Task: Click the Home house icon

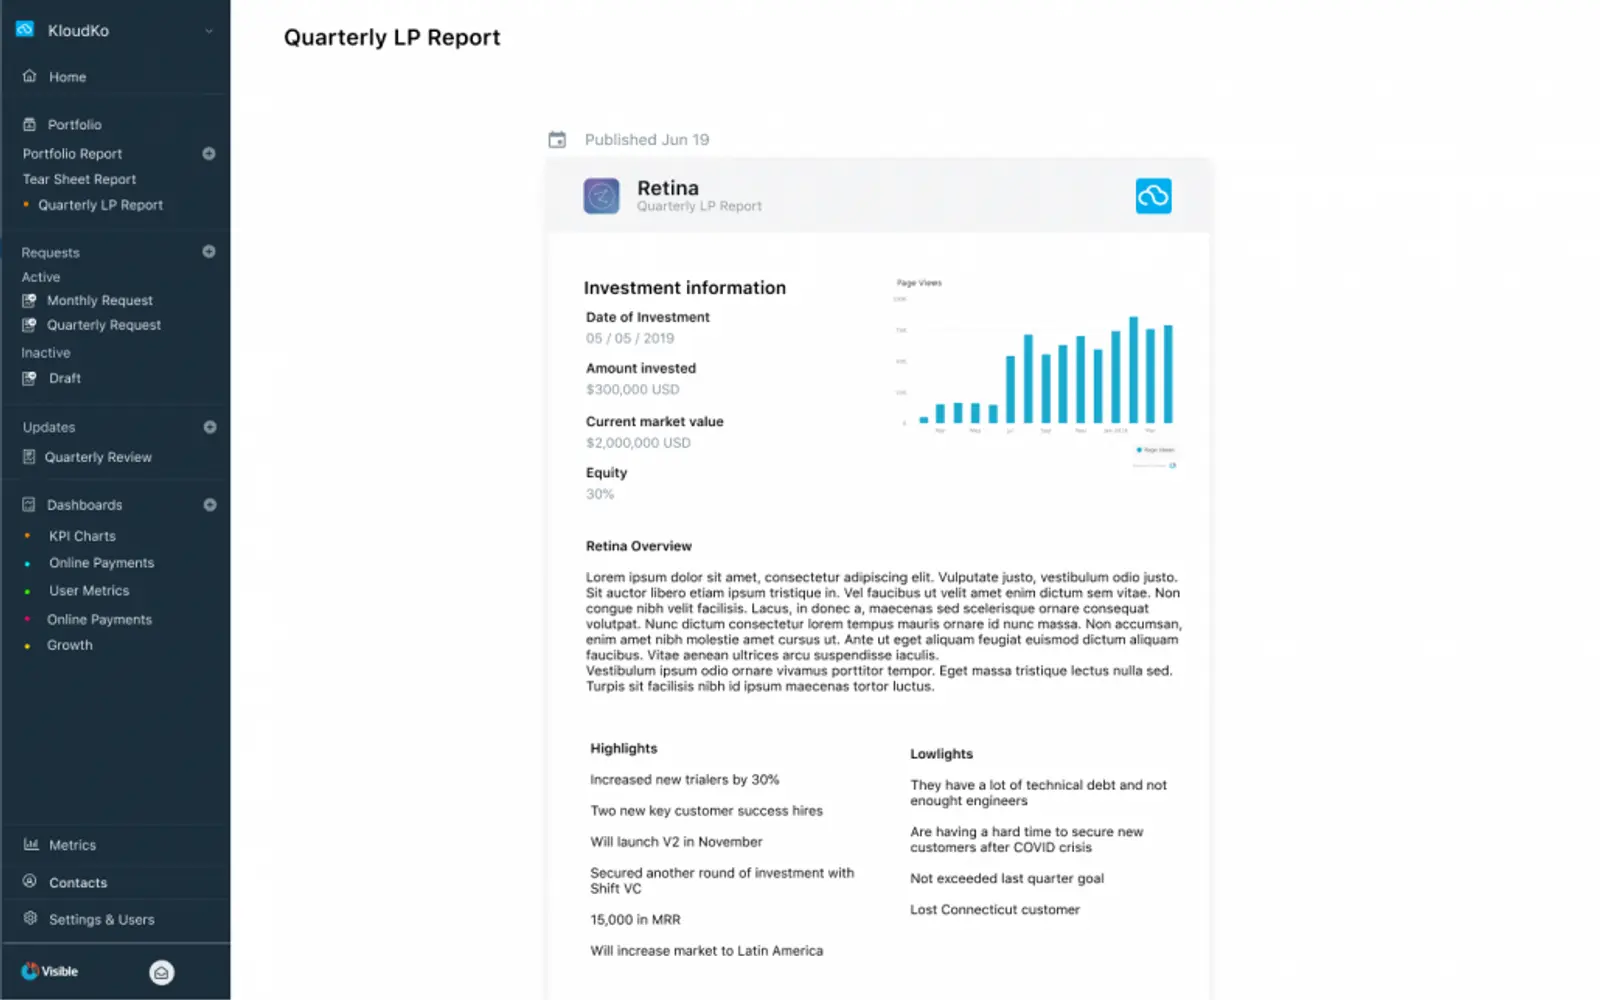Action: [30, 76]
